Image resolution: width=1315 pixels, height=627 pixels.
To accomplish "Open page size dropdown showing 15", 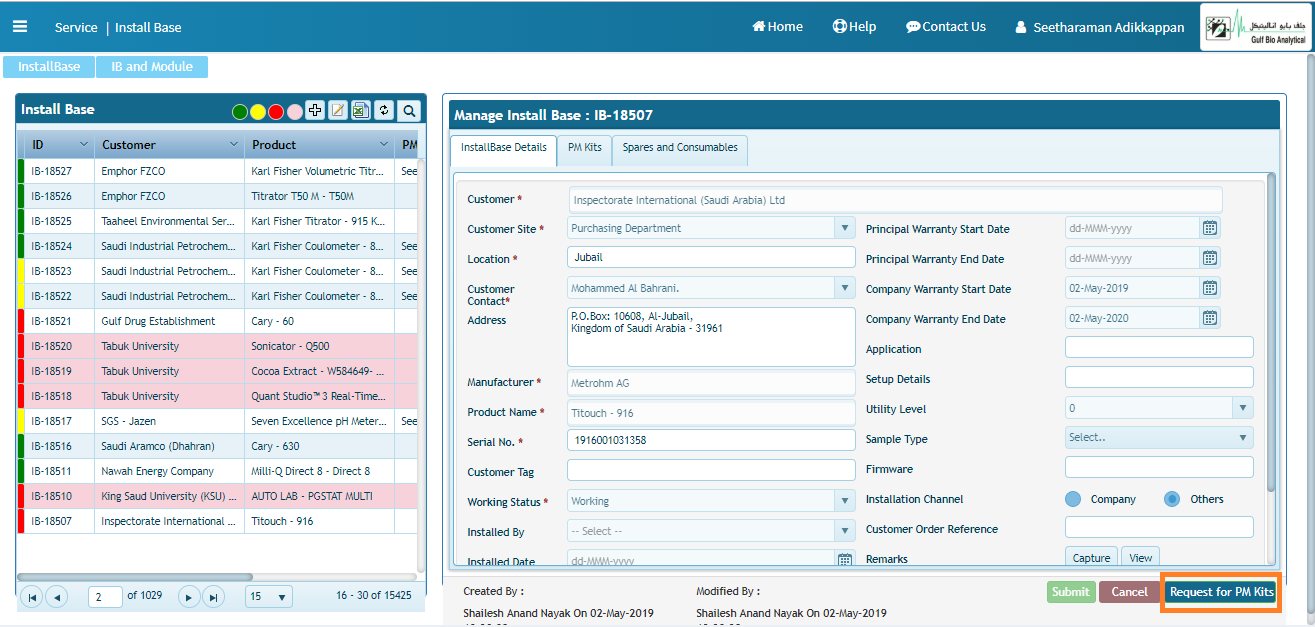I will pos(269,597).
